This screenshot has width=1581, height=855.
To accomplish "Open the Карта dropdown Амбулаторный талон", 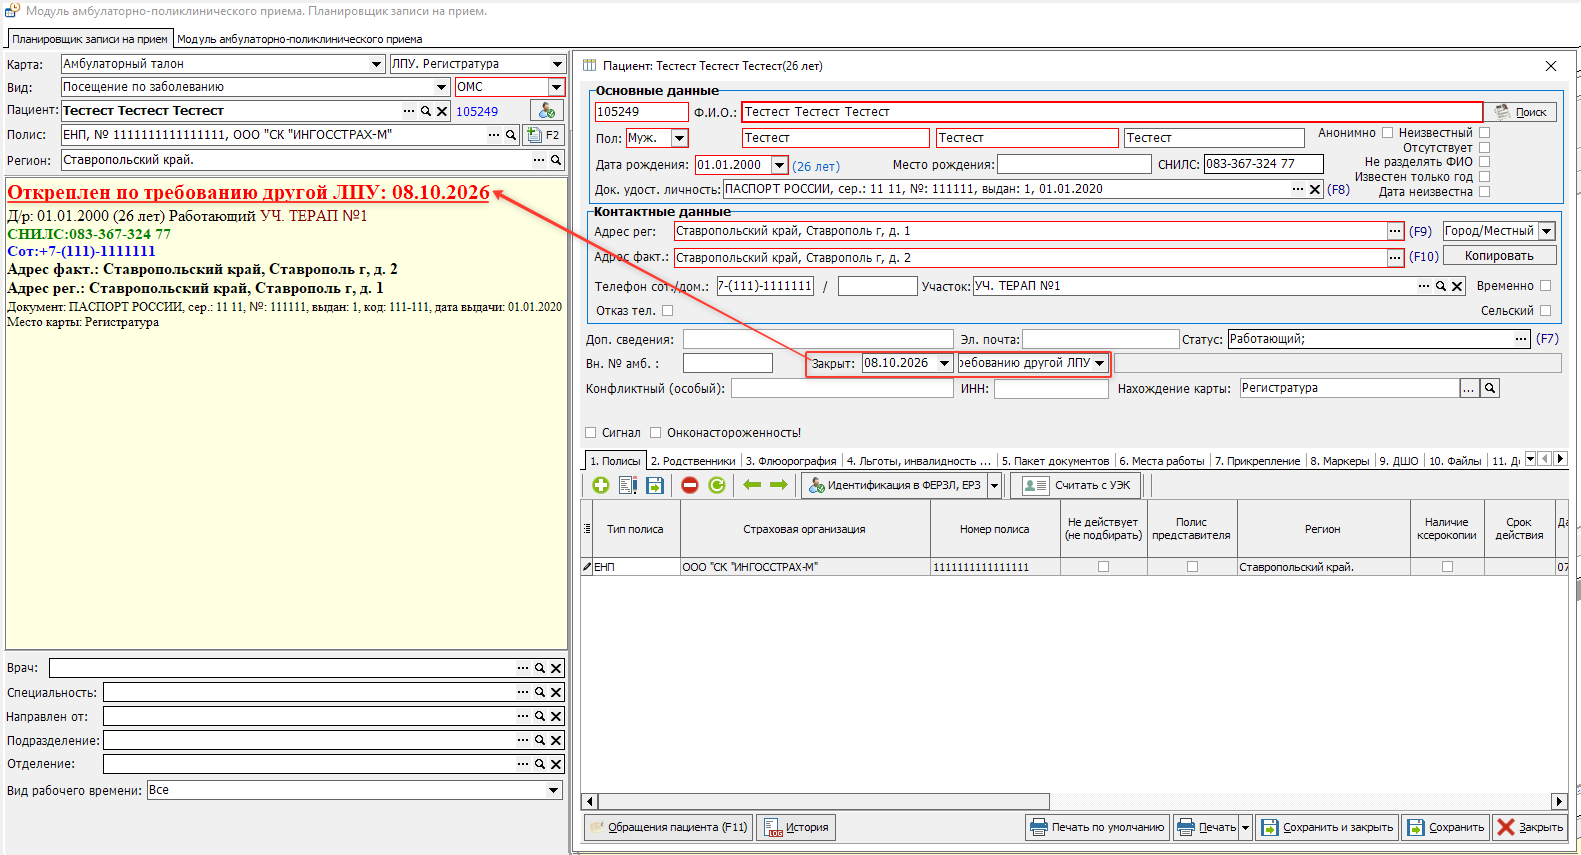I will [x=376, y=64].
